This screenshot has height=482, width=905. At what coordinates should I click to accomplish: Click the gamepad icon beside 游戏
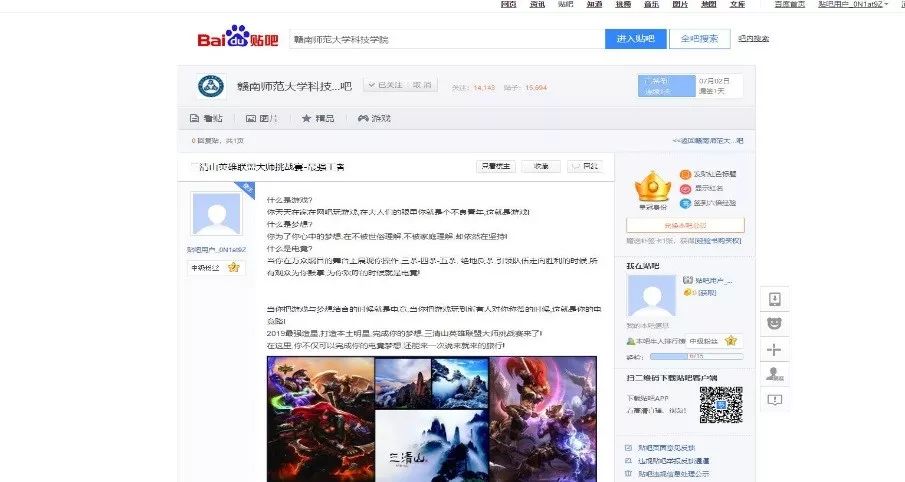[363, 118]
